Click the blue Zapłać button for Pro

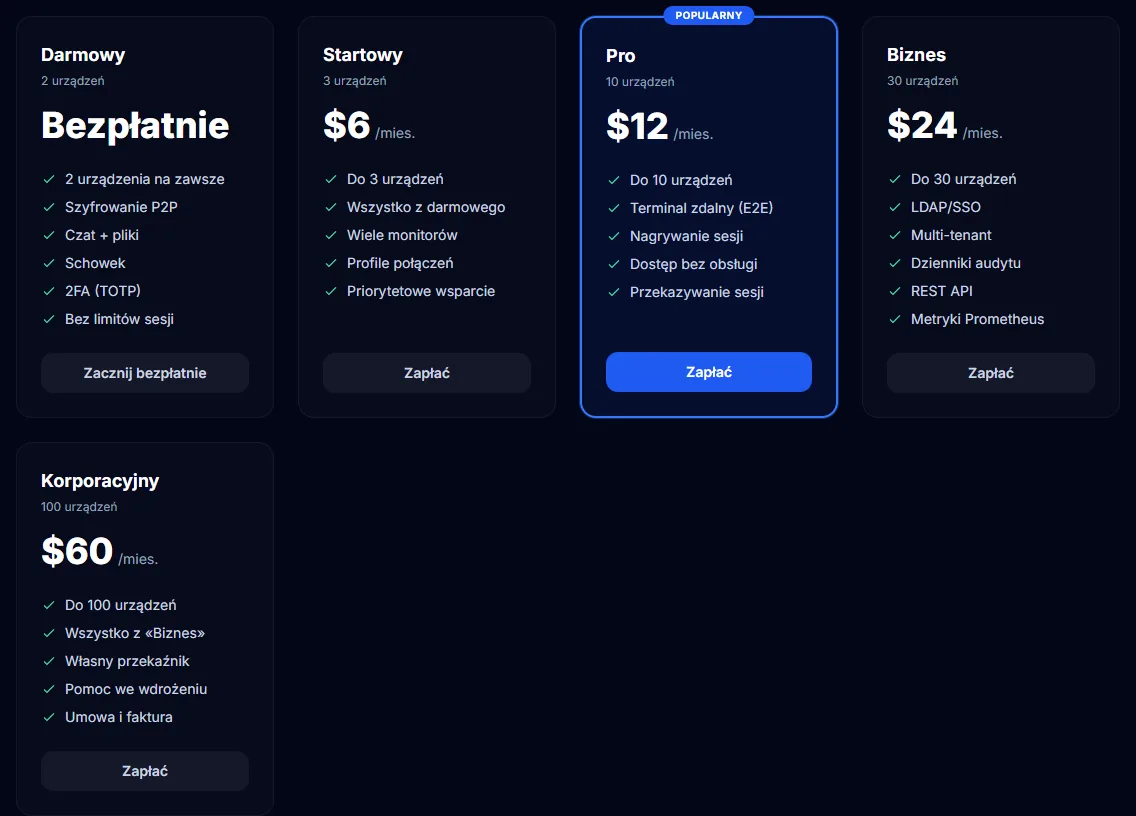tap(709, 372)
